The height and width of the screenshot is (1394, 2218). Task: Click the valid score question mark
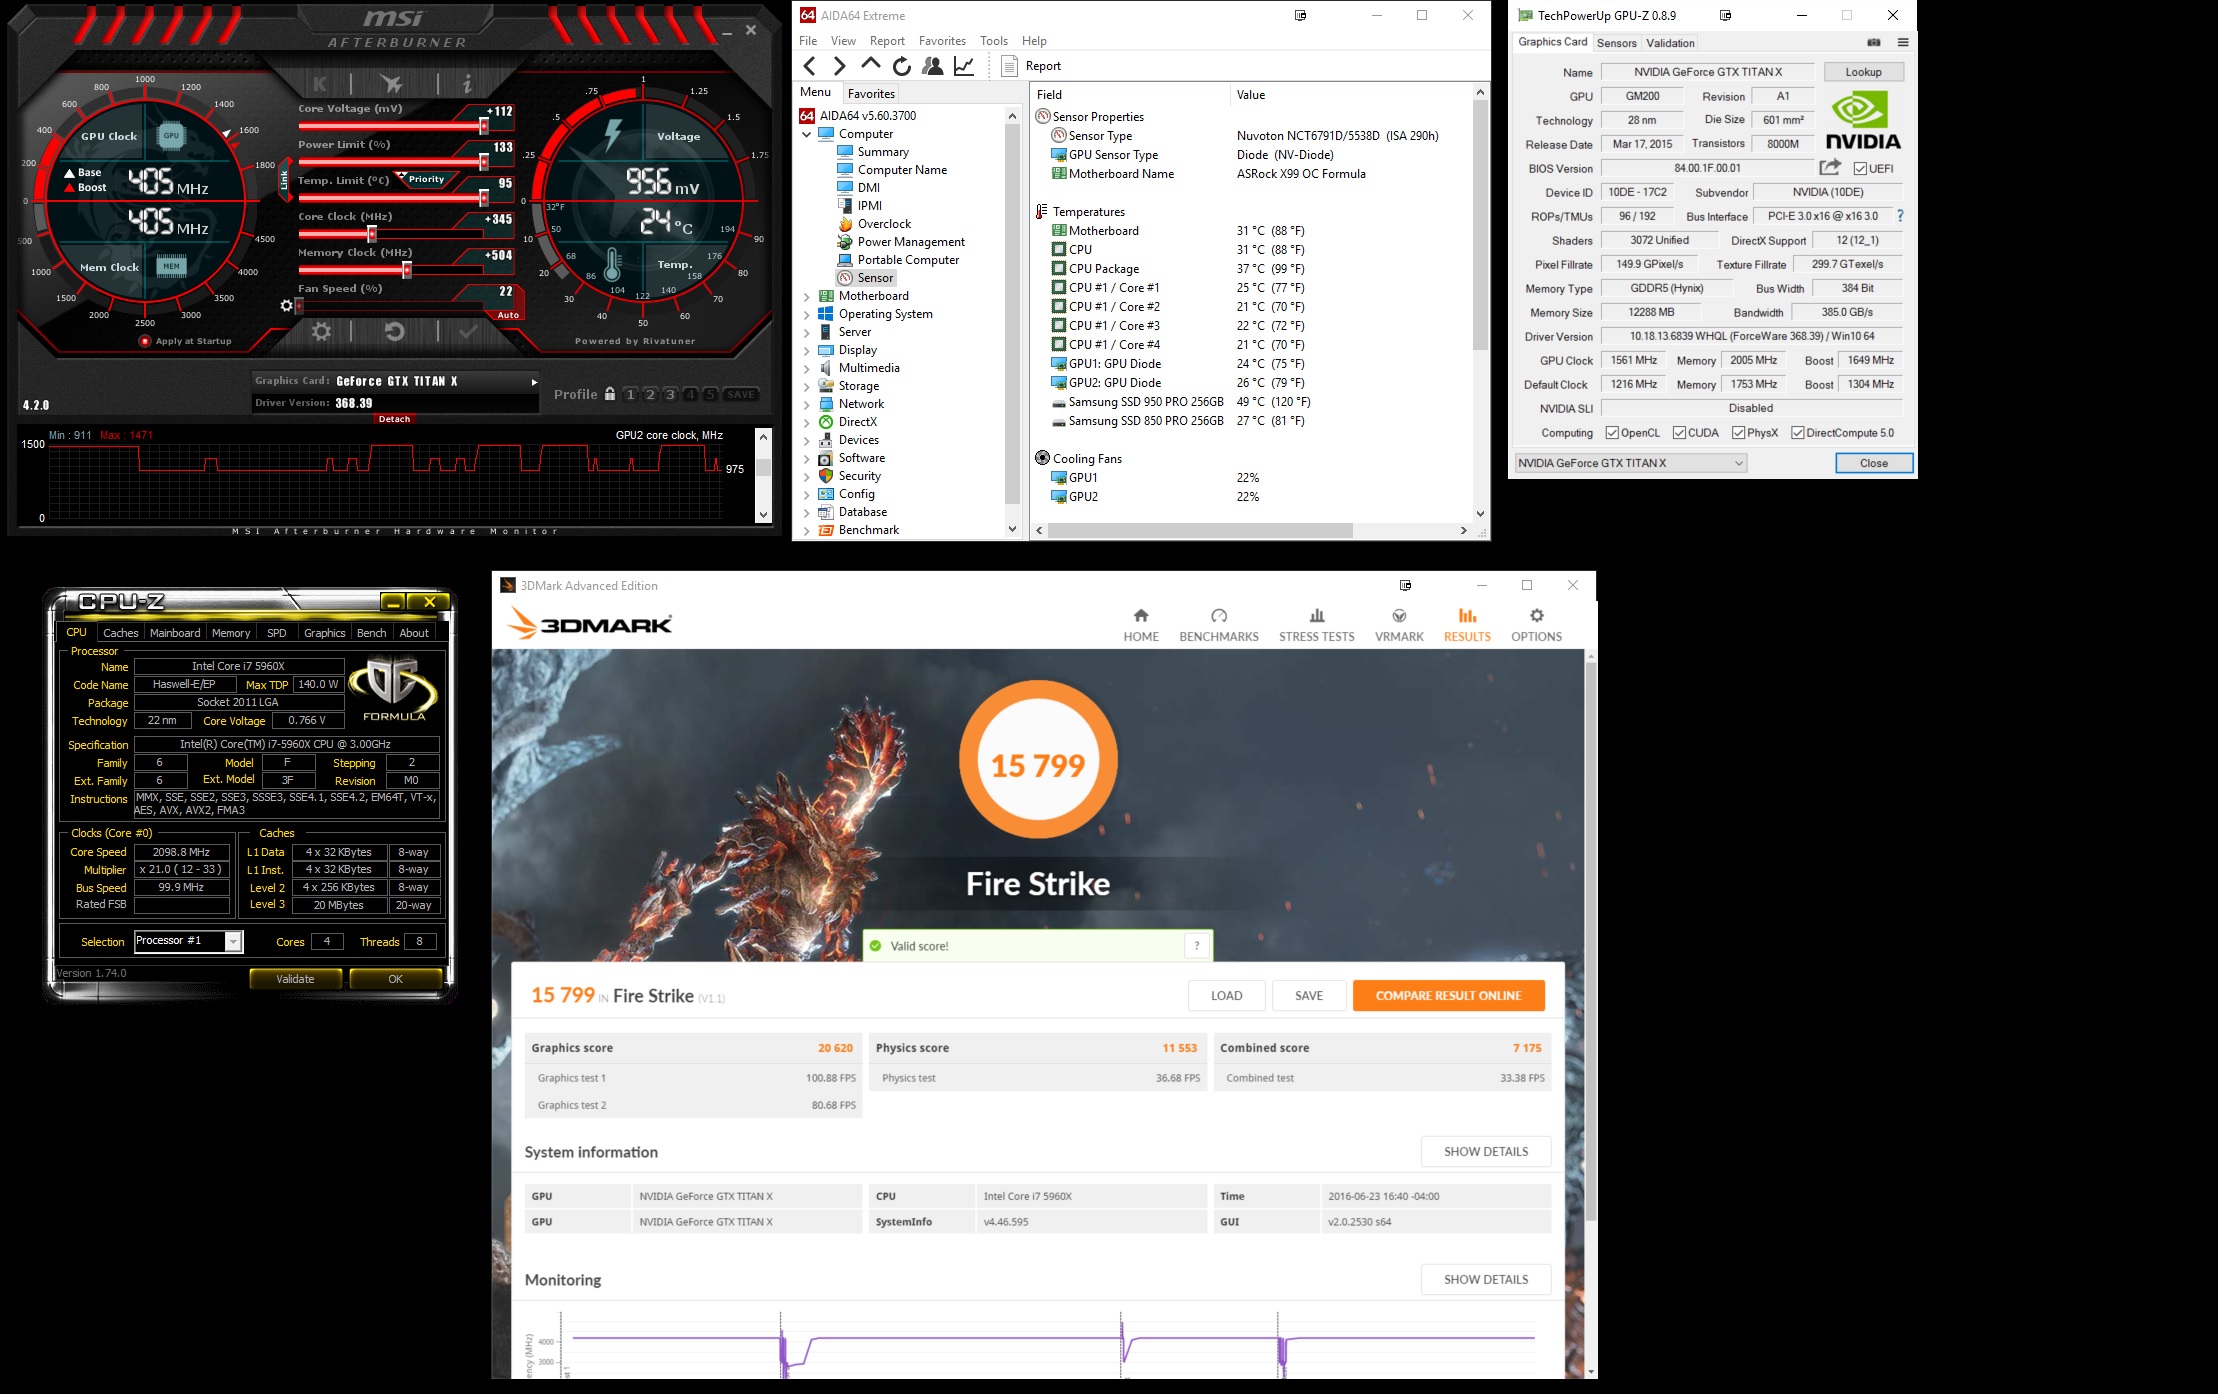click(x=1197, y=946)
